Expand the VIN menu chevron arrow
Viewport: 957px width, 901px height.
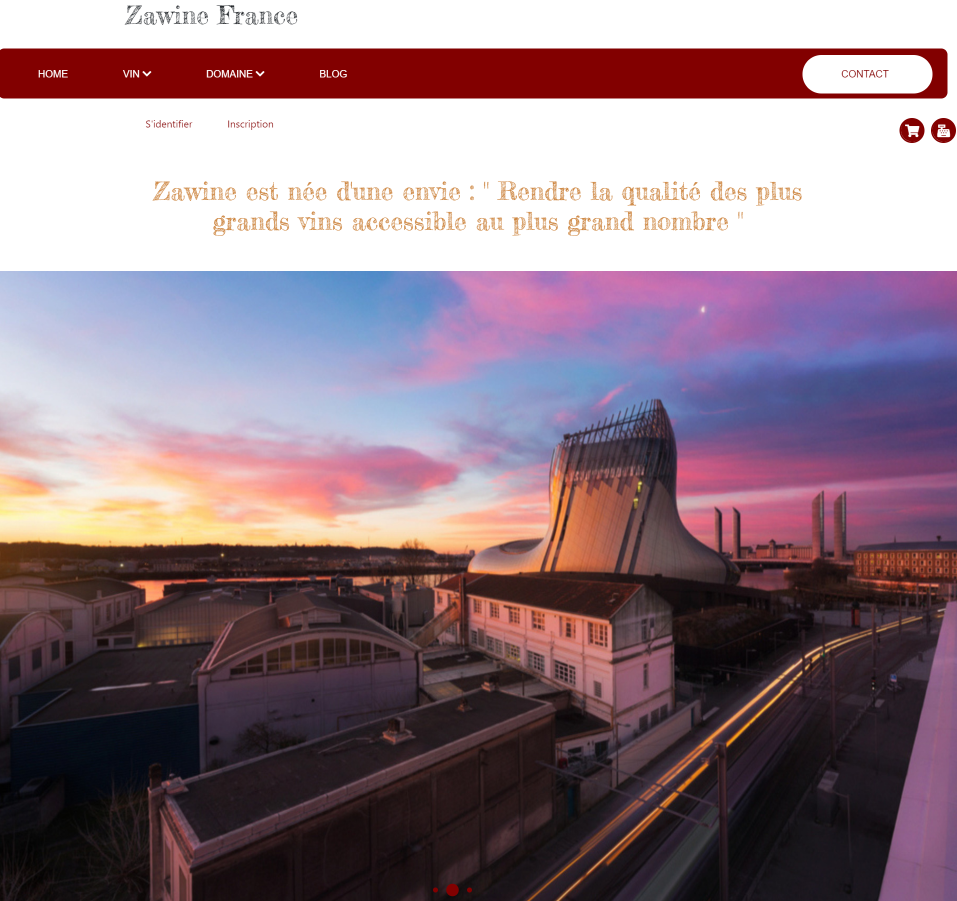tap(147, 74)
